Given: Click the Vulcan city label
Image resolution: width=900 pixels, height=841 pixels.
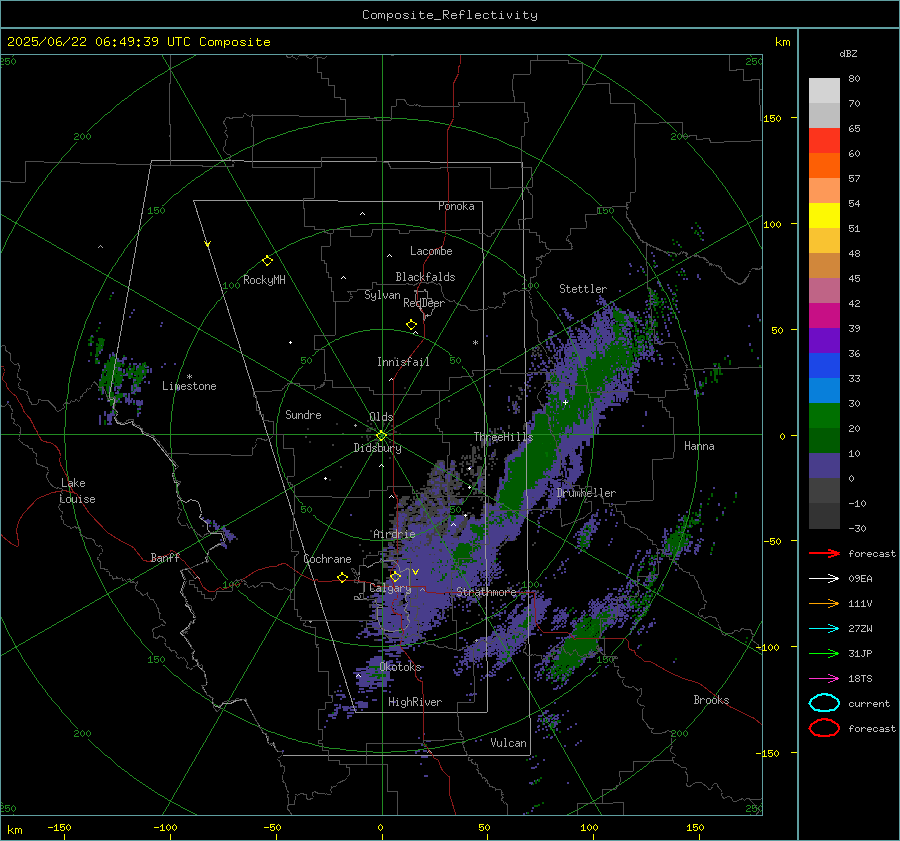Looking at the screenshot, I should pyautogui.click(x=508, y=743).
